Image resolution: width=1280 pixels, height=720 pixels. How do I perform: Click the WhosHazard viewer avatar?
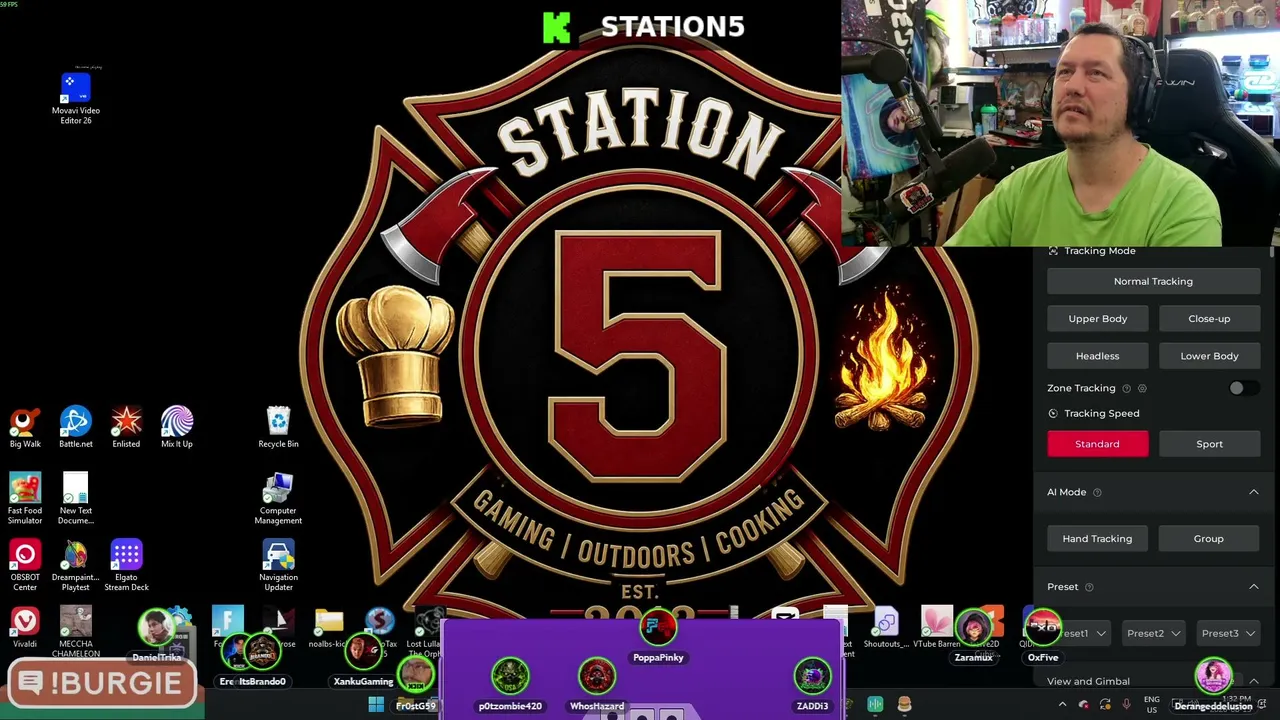(597, 676)
